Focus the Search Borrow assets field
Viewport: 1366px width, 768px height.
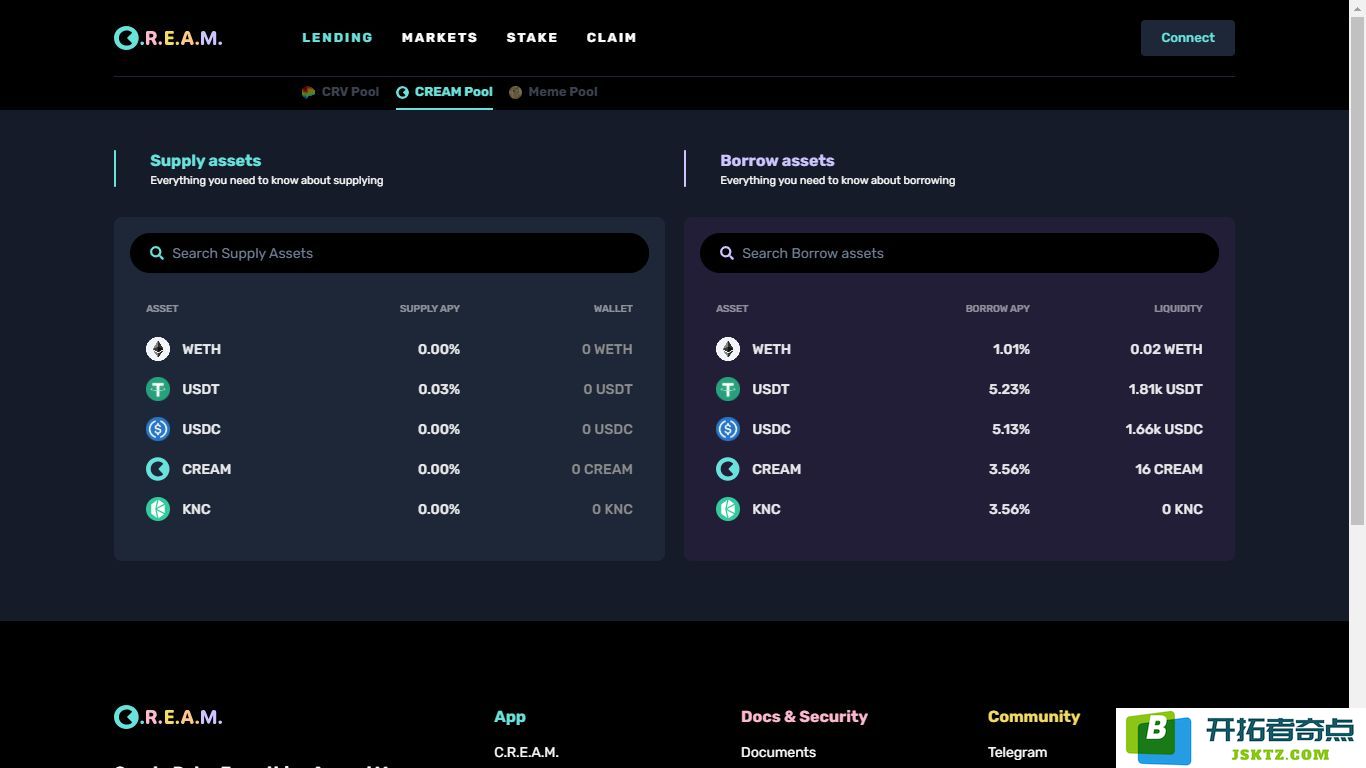click(x=959, y=253)
